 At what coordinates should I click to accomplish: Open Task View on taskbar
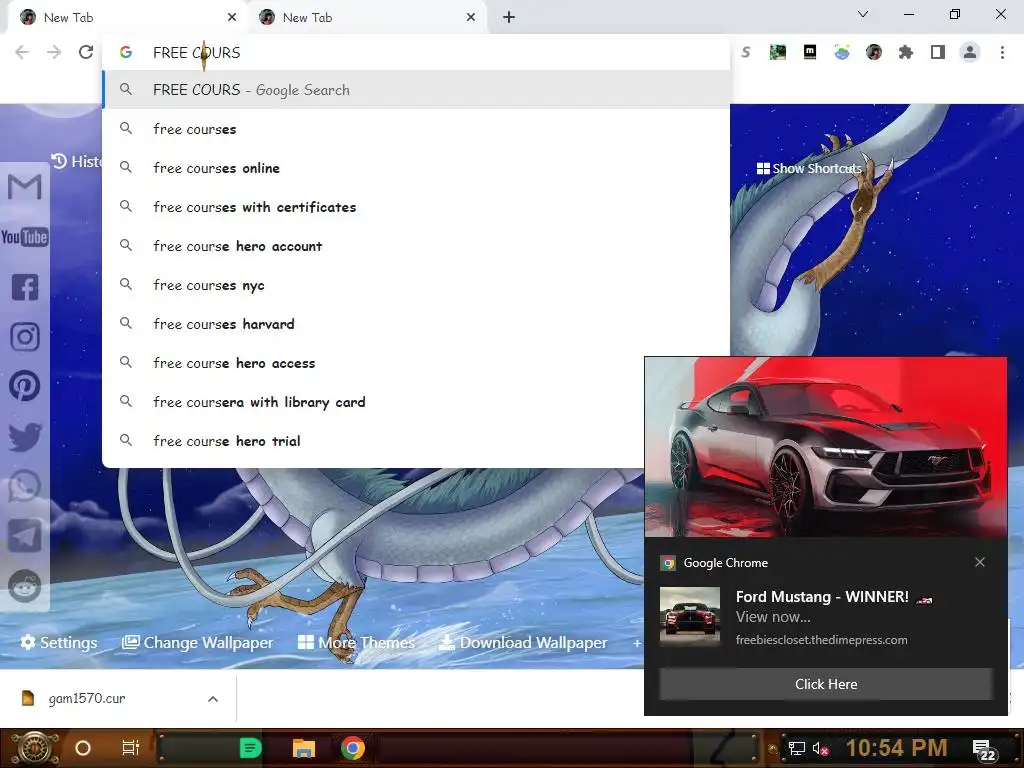pyautogui.click(x=131, y=748)
